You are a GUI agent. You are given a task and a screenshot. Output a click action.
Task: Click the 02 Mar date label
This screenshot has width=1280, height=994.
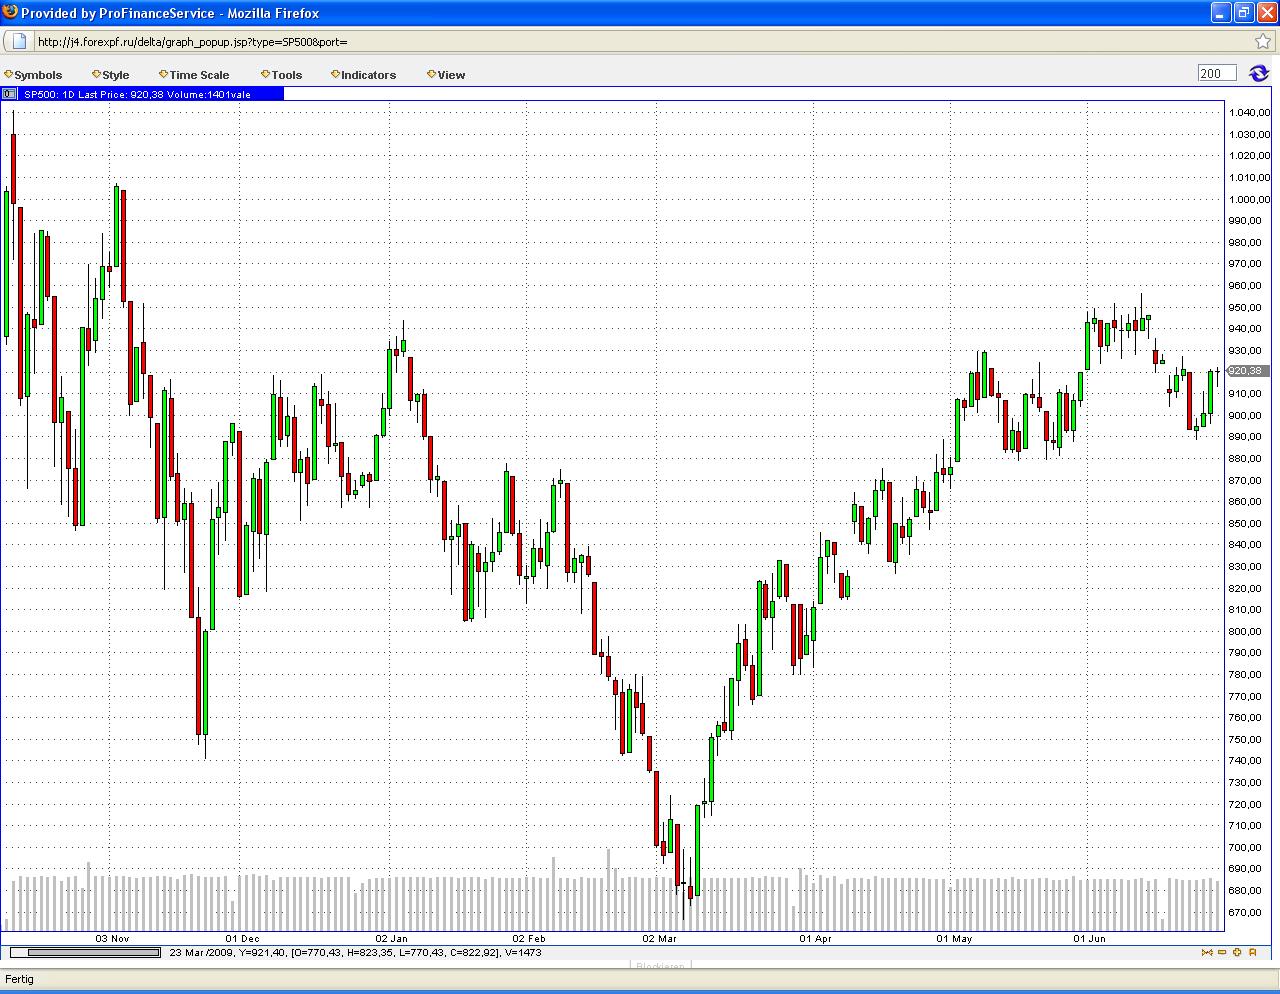tap(659, 938)
